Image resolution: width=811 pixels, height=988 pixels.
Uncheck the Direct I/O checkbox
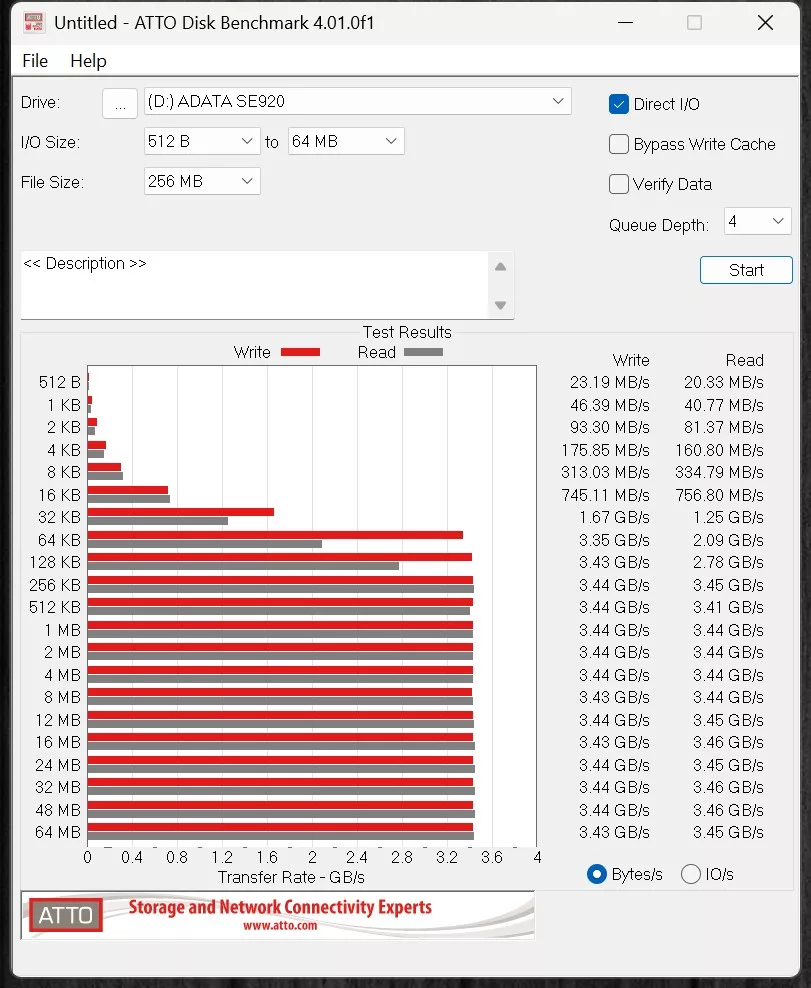coord(619,104)
